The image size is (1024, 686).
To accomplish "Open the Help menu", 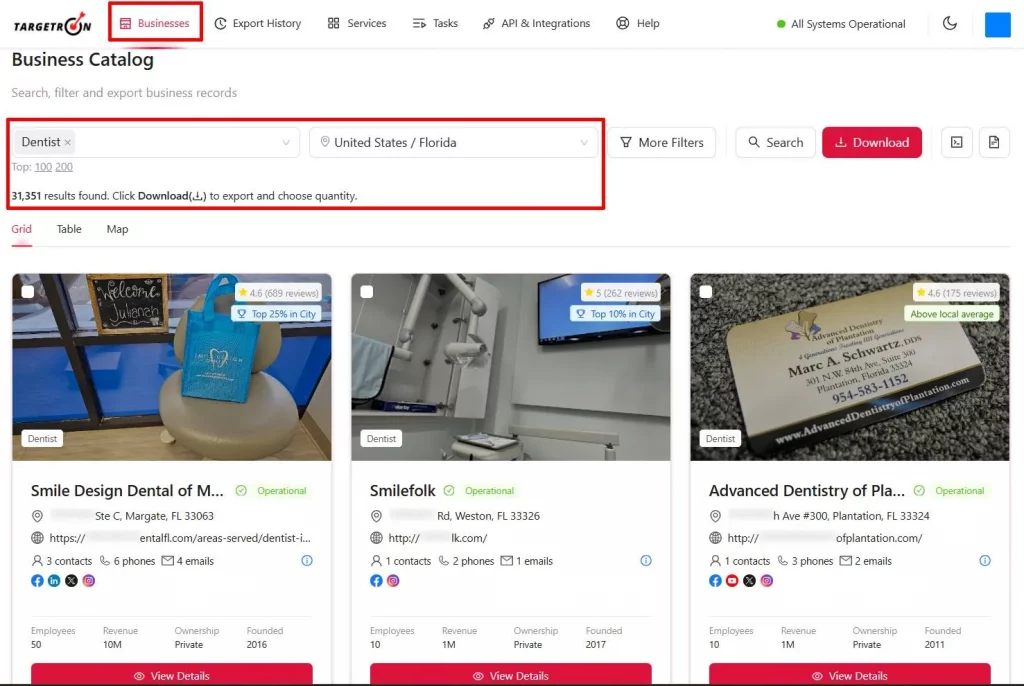I will click(637, 24).
